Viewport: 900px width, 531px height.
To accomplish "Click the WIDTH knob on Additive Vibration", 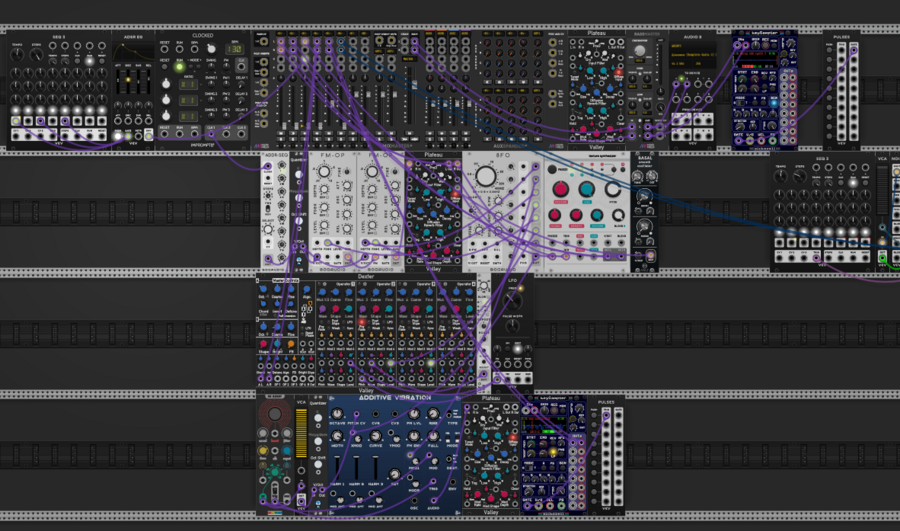I will (x=338, y=436).
